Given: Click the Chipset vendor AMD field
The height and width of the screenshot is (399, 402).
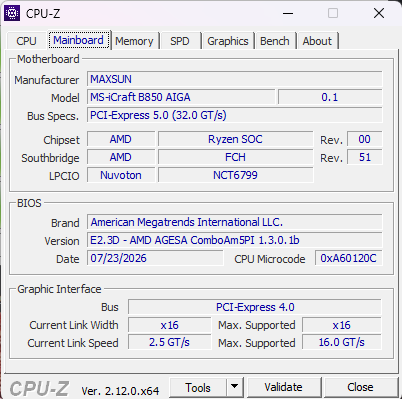Looking at the screenshot, I should pyautogui.click(x=121, y=139).
